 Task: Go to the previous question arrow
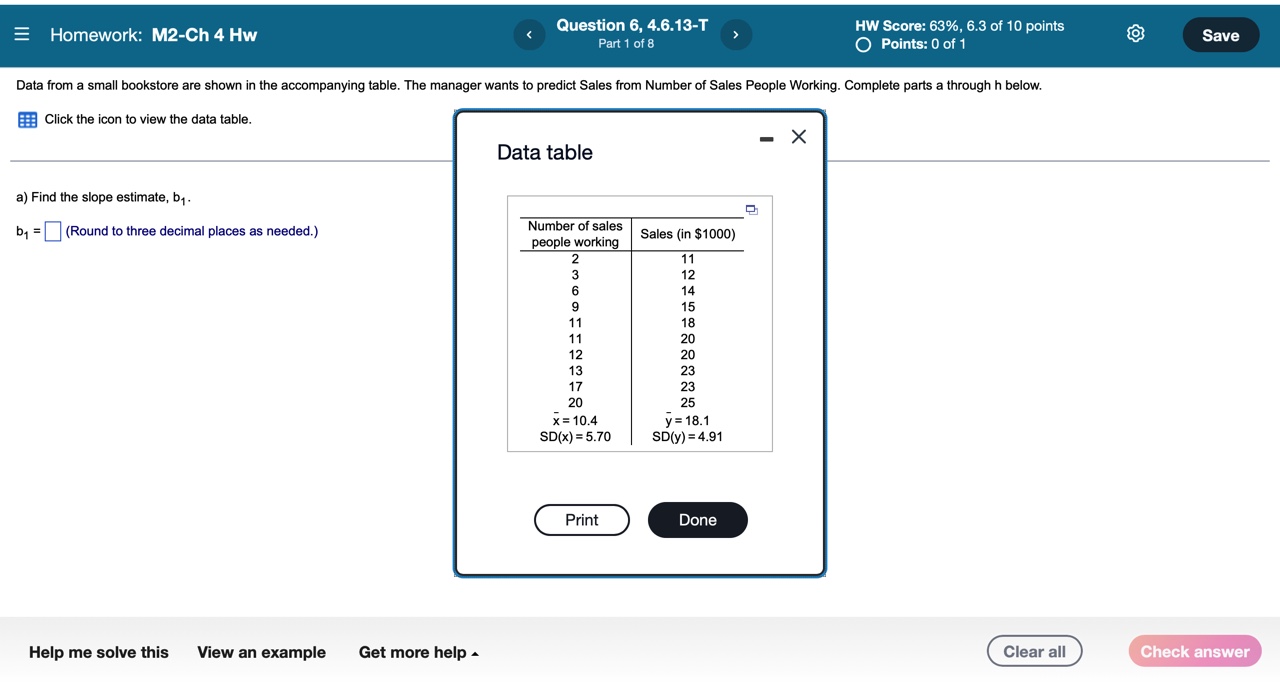click(529, 35)
